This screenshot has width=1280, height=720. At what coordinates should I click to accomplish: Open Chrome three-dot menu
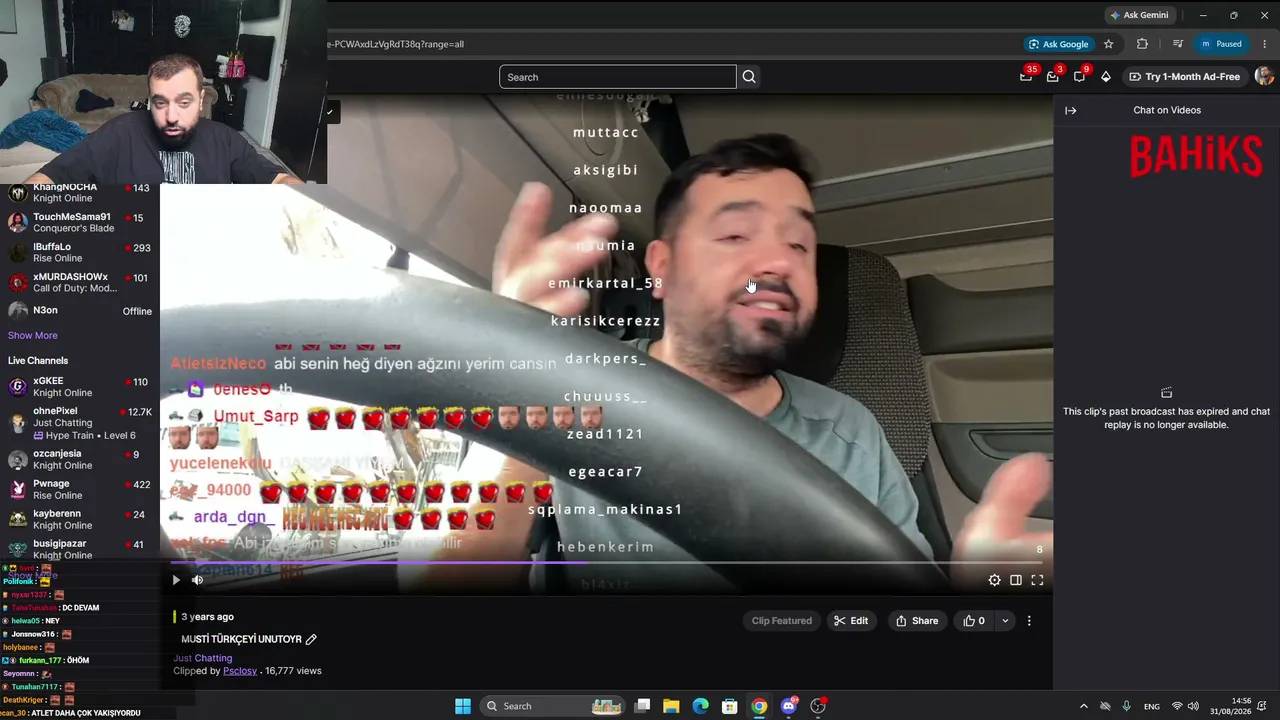point(1265,44)
